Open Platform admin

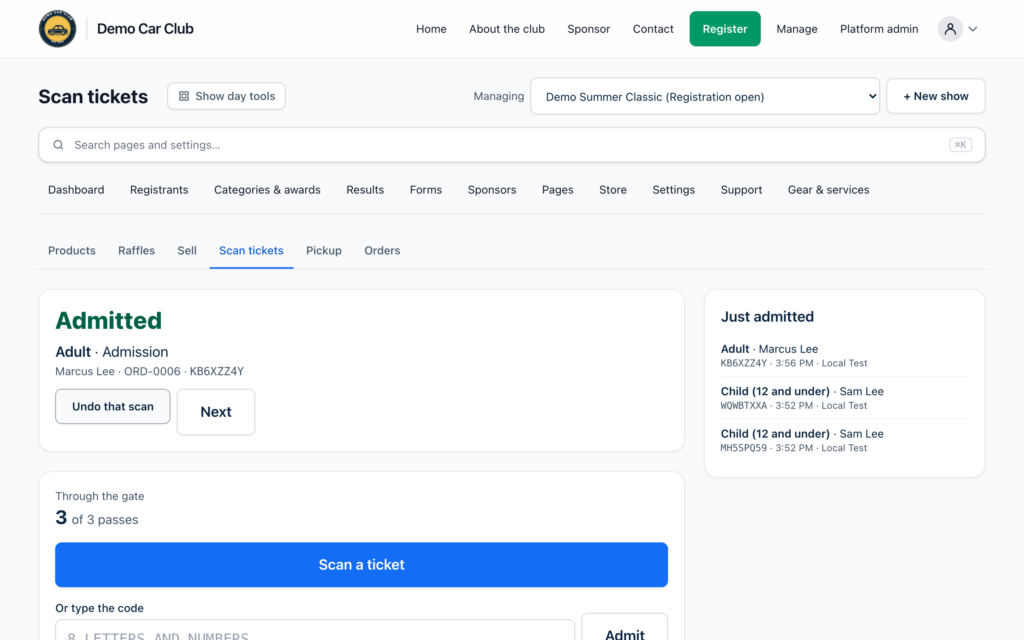pos(879,29)
